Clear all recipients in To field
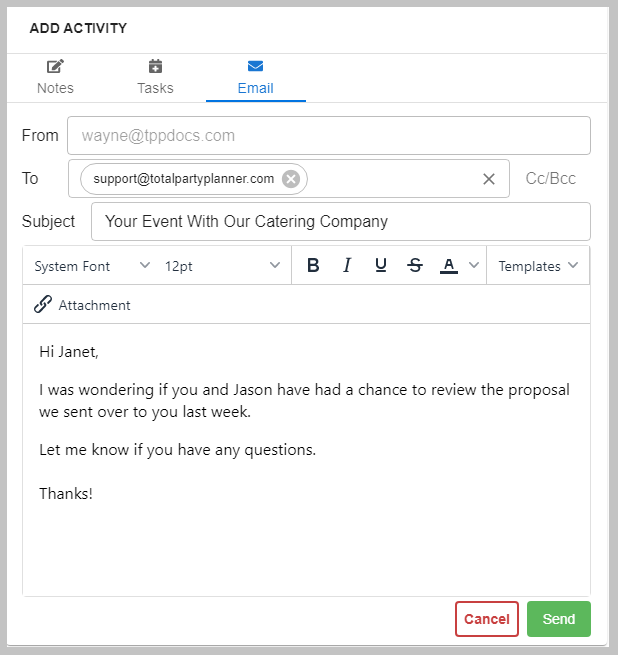Viewport: 618px width, 655px height. click(489, 179)
